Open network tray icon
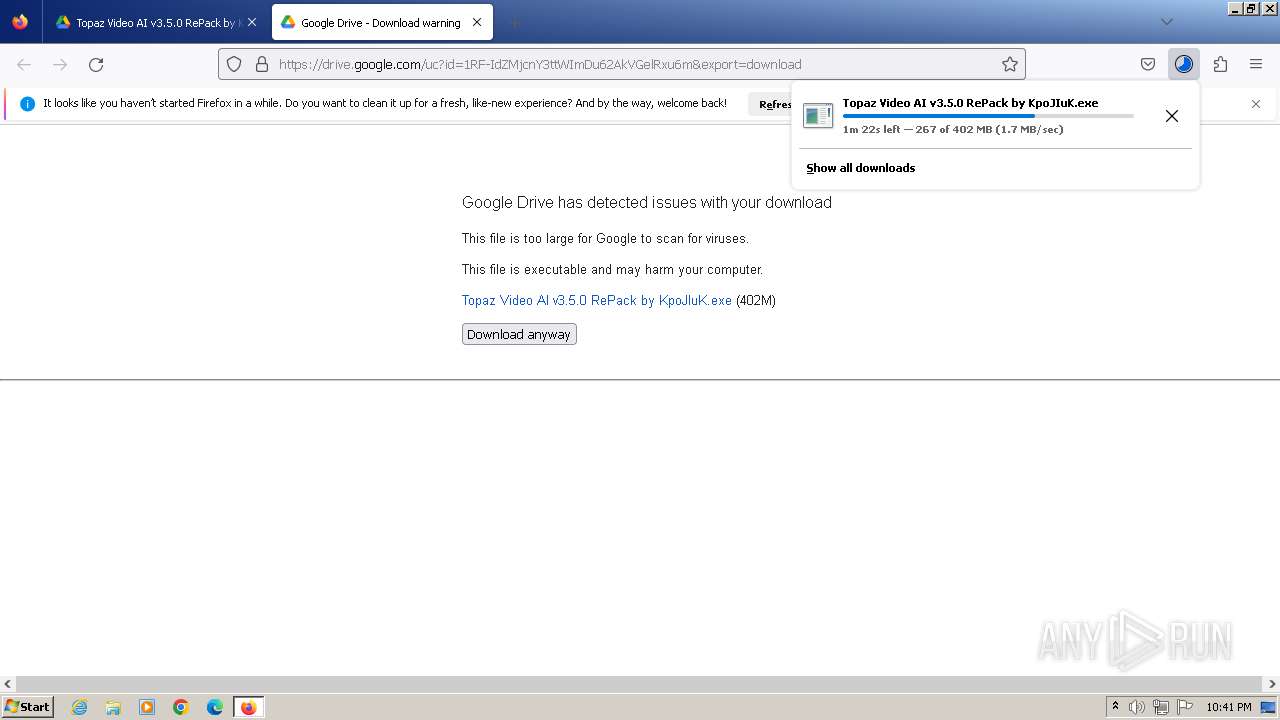Image resolution: width=1280 pixels, height=720 pixels. (x=1161, y=707)
